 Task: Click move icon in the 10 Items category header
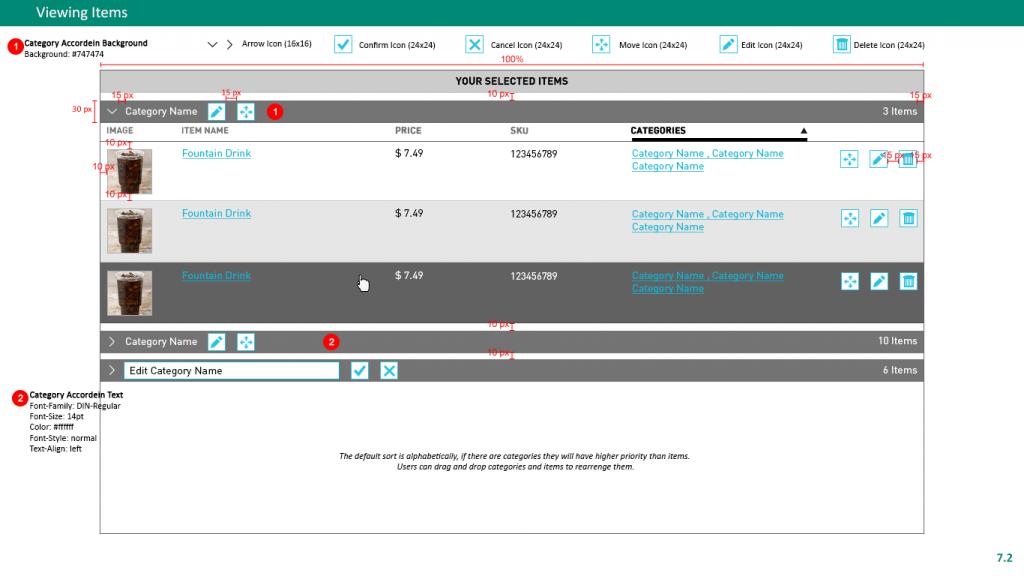point(246,342)
